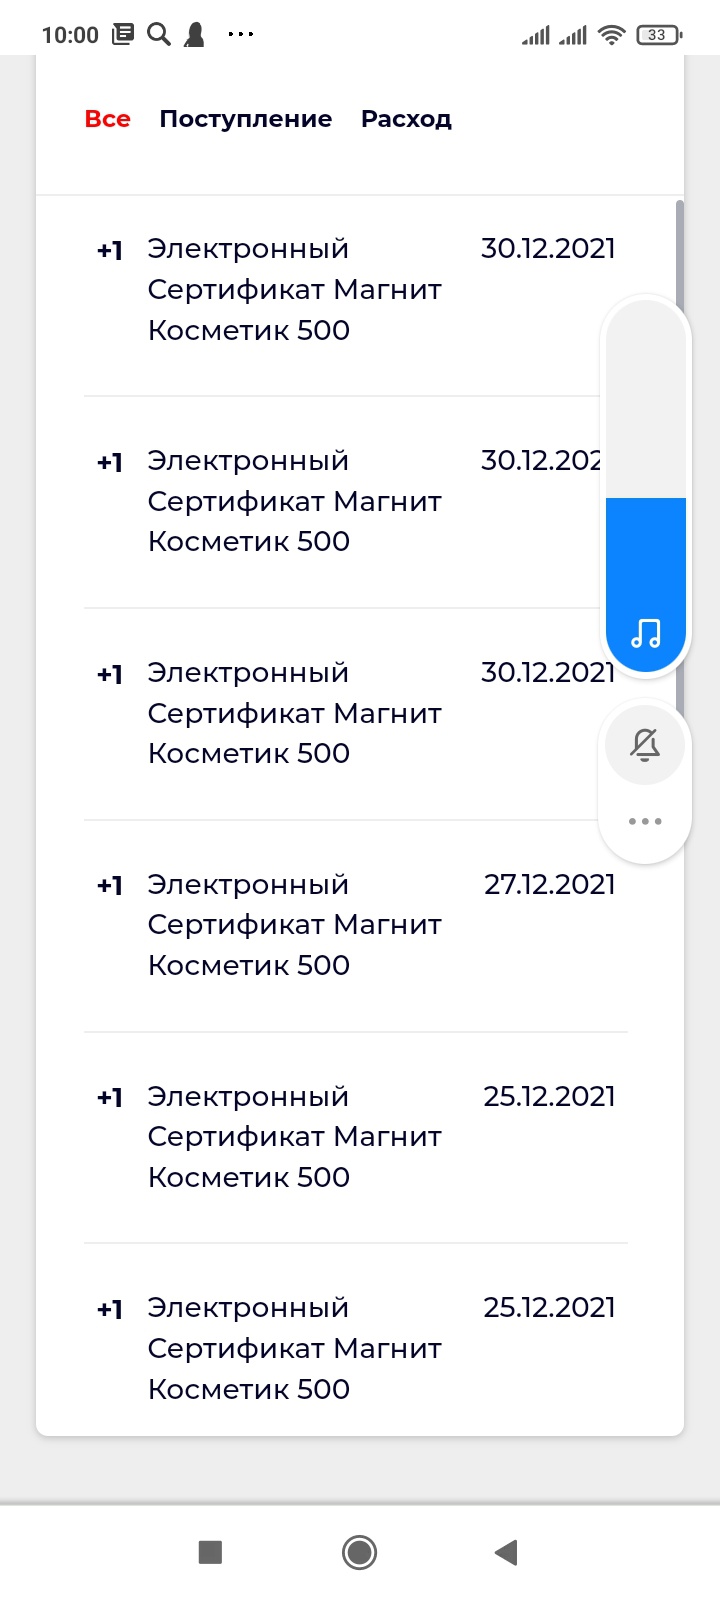Image resolution: width=720 pixels, height=1600 pixels.
Task: Tap the Wi-Fi status icon
Action: click(x=610, y=35)
